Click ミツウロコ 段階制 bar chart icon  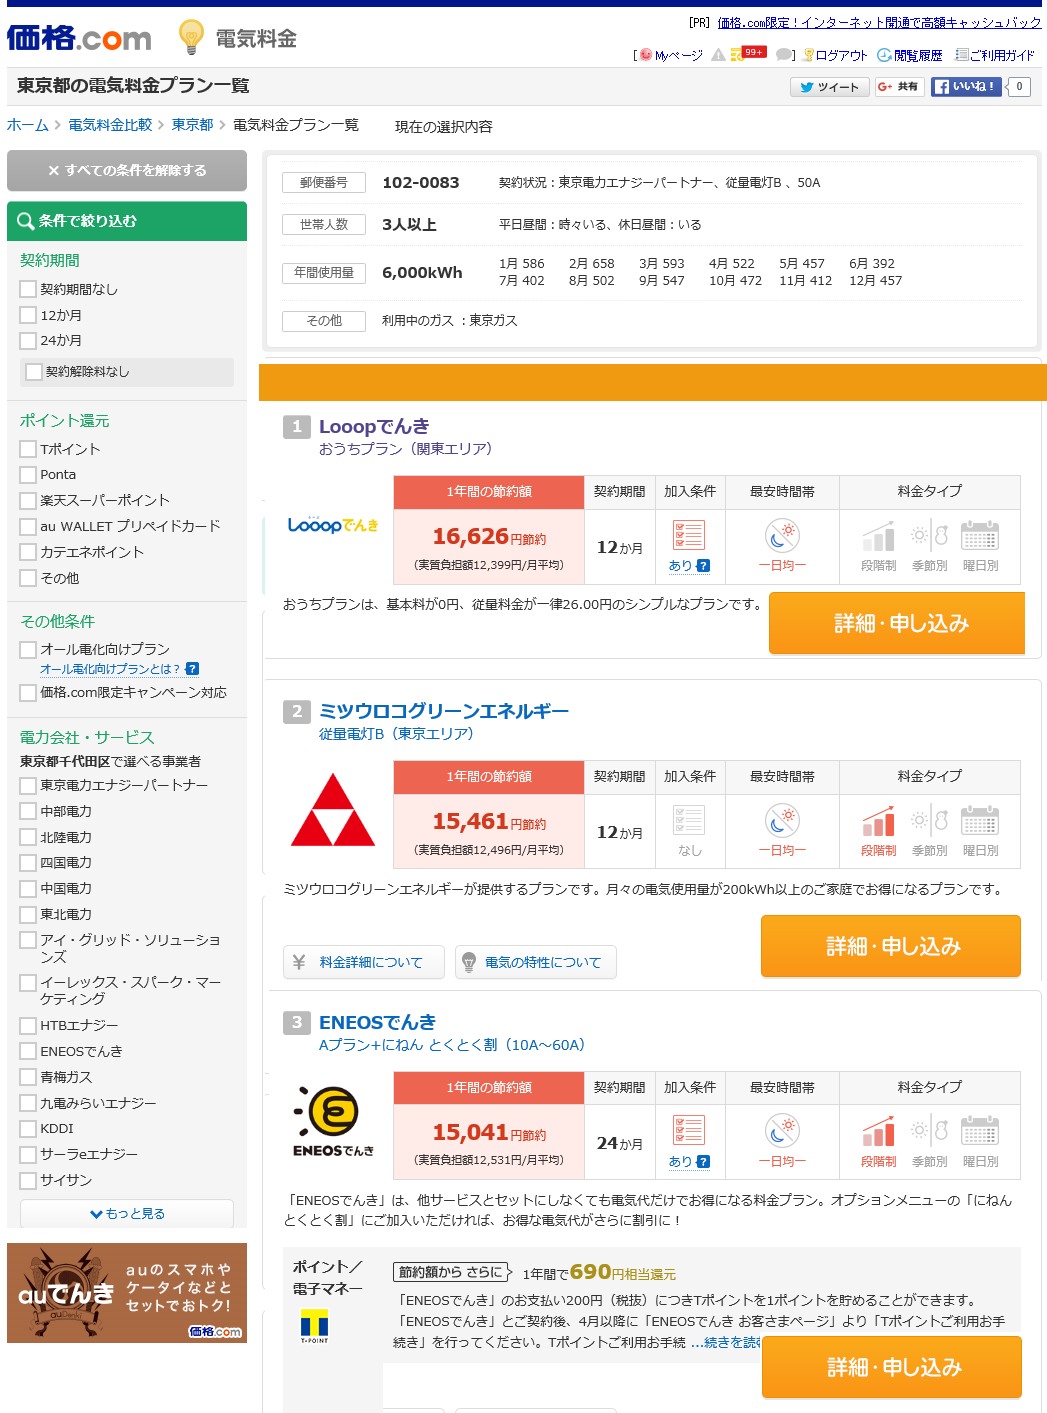878,822
